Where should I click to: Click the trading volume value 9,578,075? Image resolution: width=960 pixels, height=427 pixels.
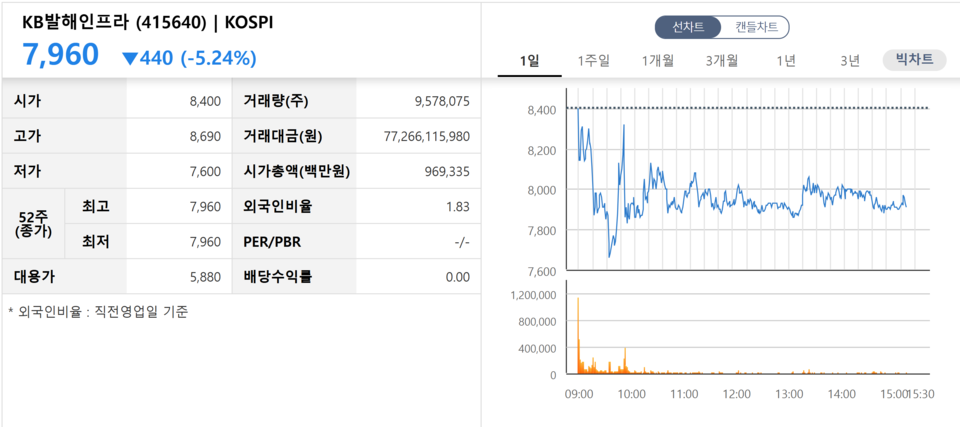[x=442, y=102]
